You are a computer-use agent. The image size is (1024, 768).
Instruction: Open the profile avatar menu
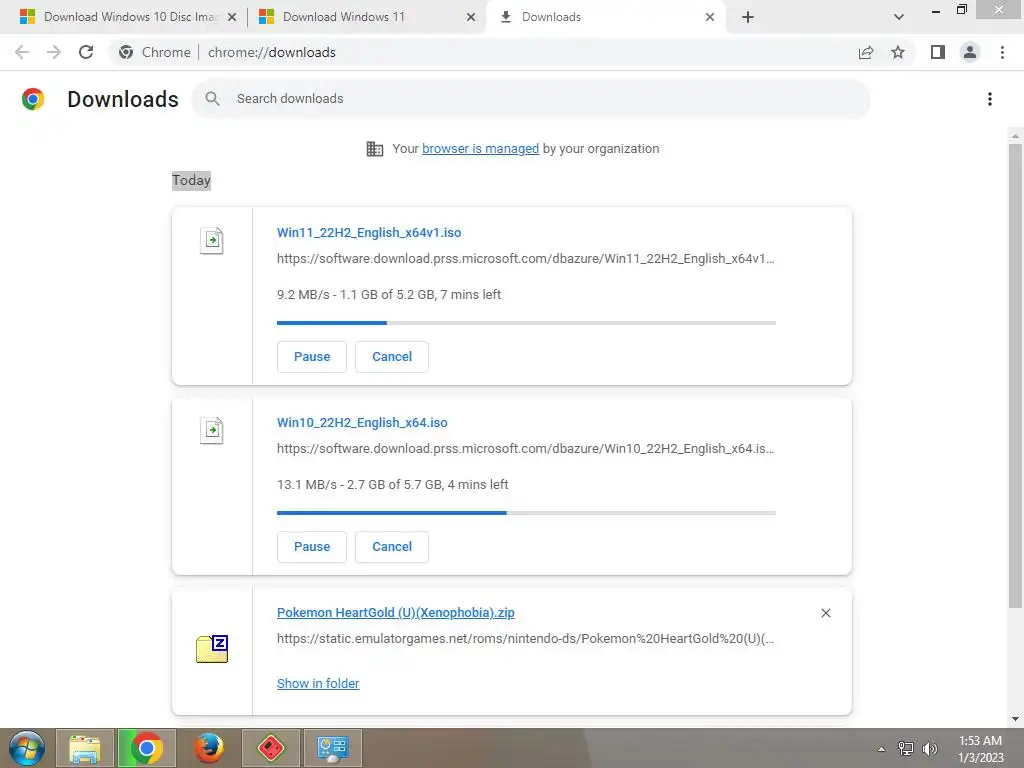pos(970,52)
